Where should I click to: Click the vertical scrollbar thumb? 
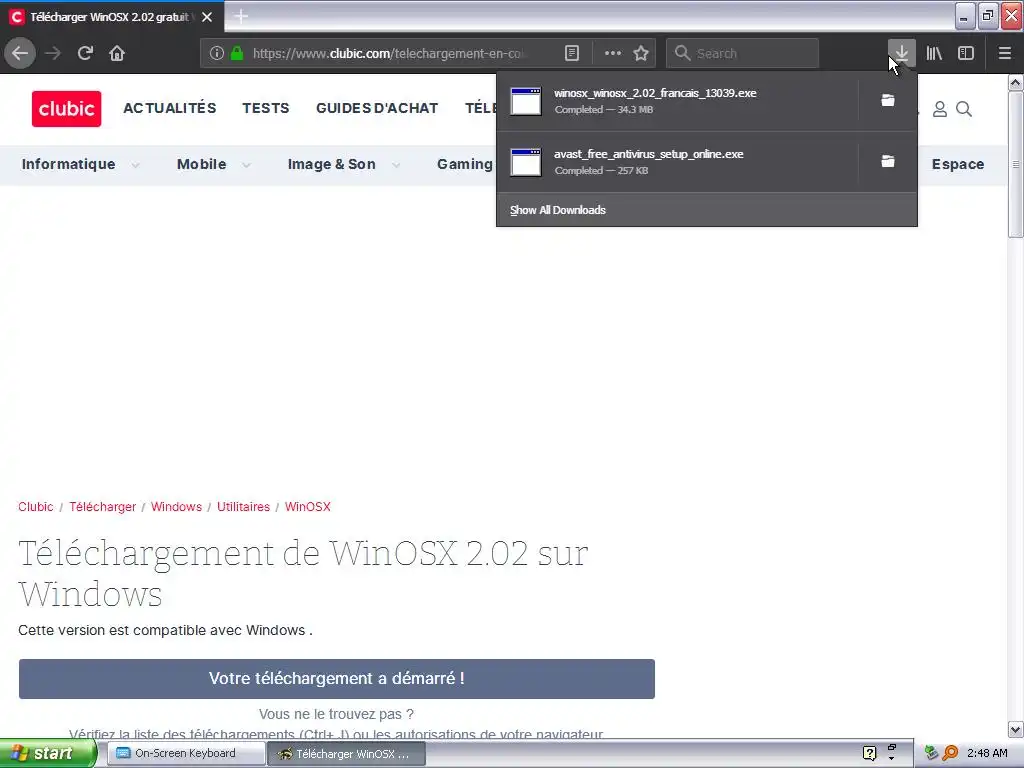(x=1015, y=164)
